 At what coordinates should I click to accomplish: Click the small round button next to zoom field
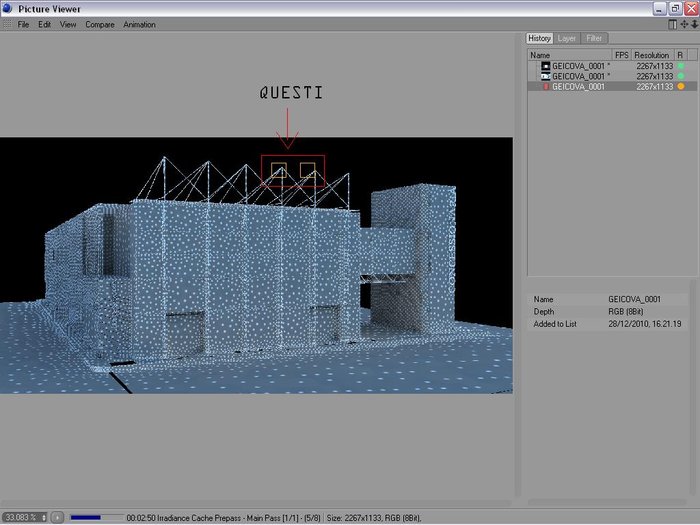point(57,517)
